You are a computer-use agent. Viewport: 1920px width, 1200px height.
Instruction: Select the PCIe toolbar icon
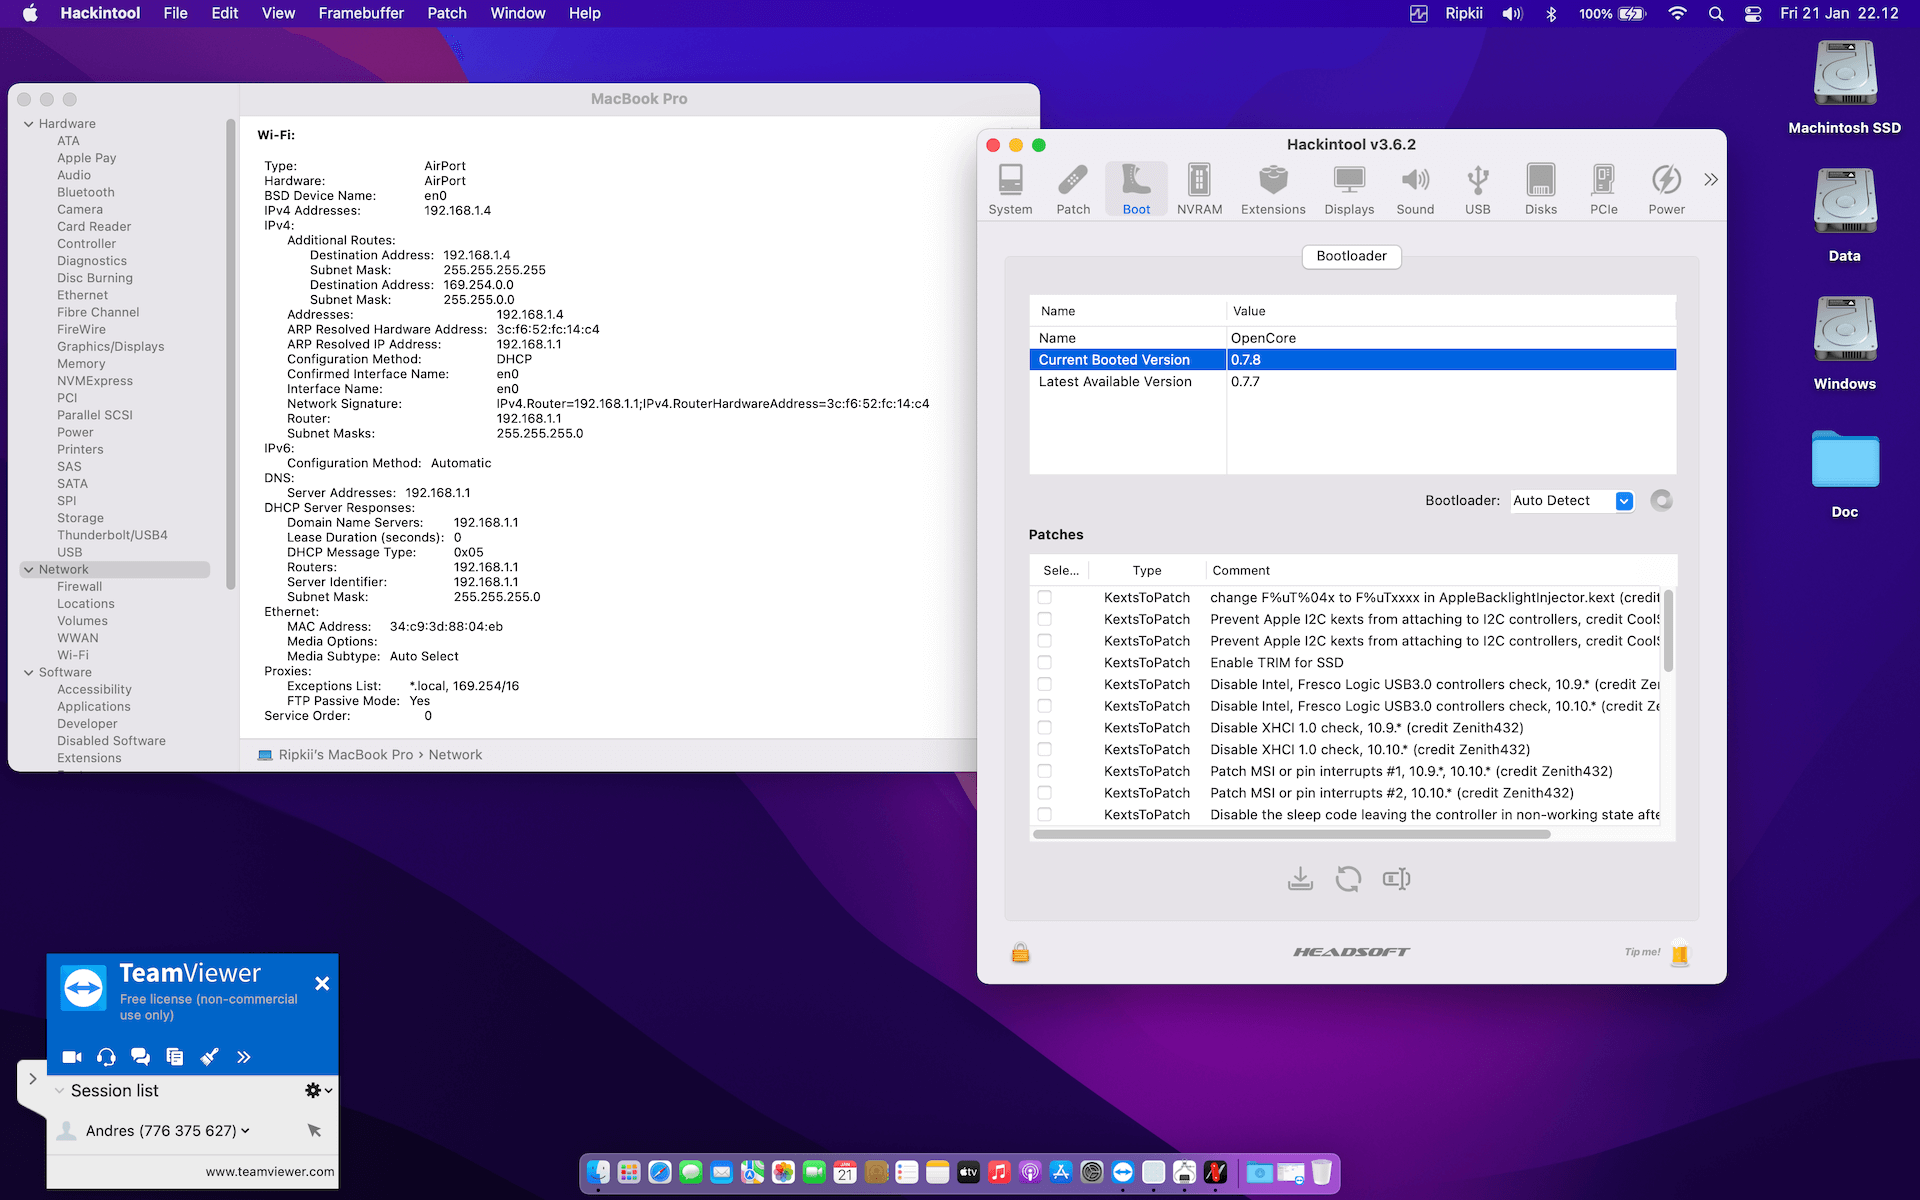(x=1604, y=189)
